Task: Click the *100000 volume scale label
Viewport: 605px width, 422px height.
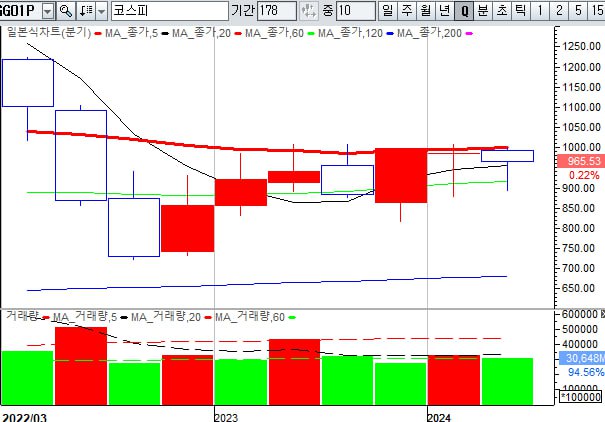Action: 581,397
